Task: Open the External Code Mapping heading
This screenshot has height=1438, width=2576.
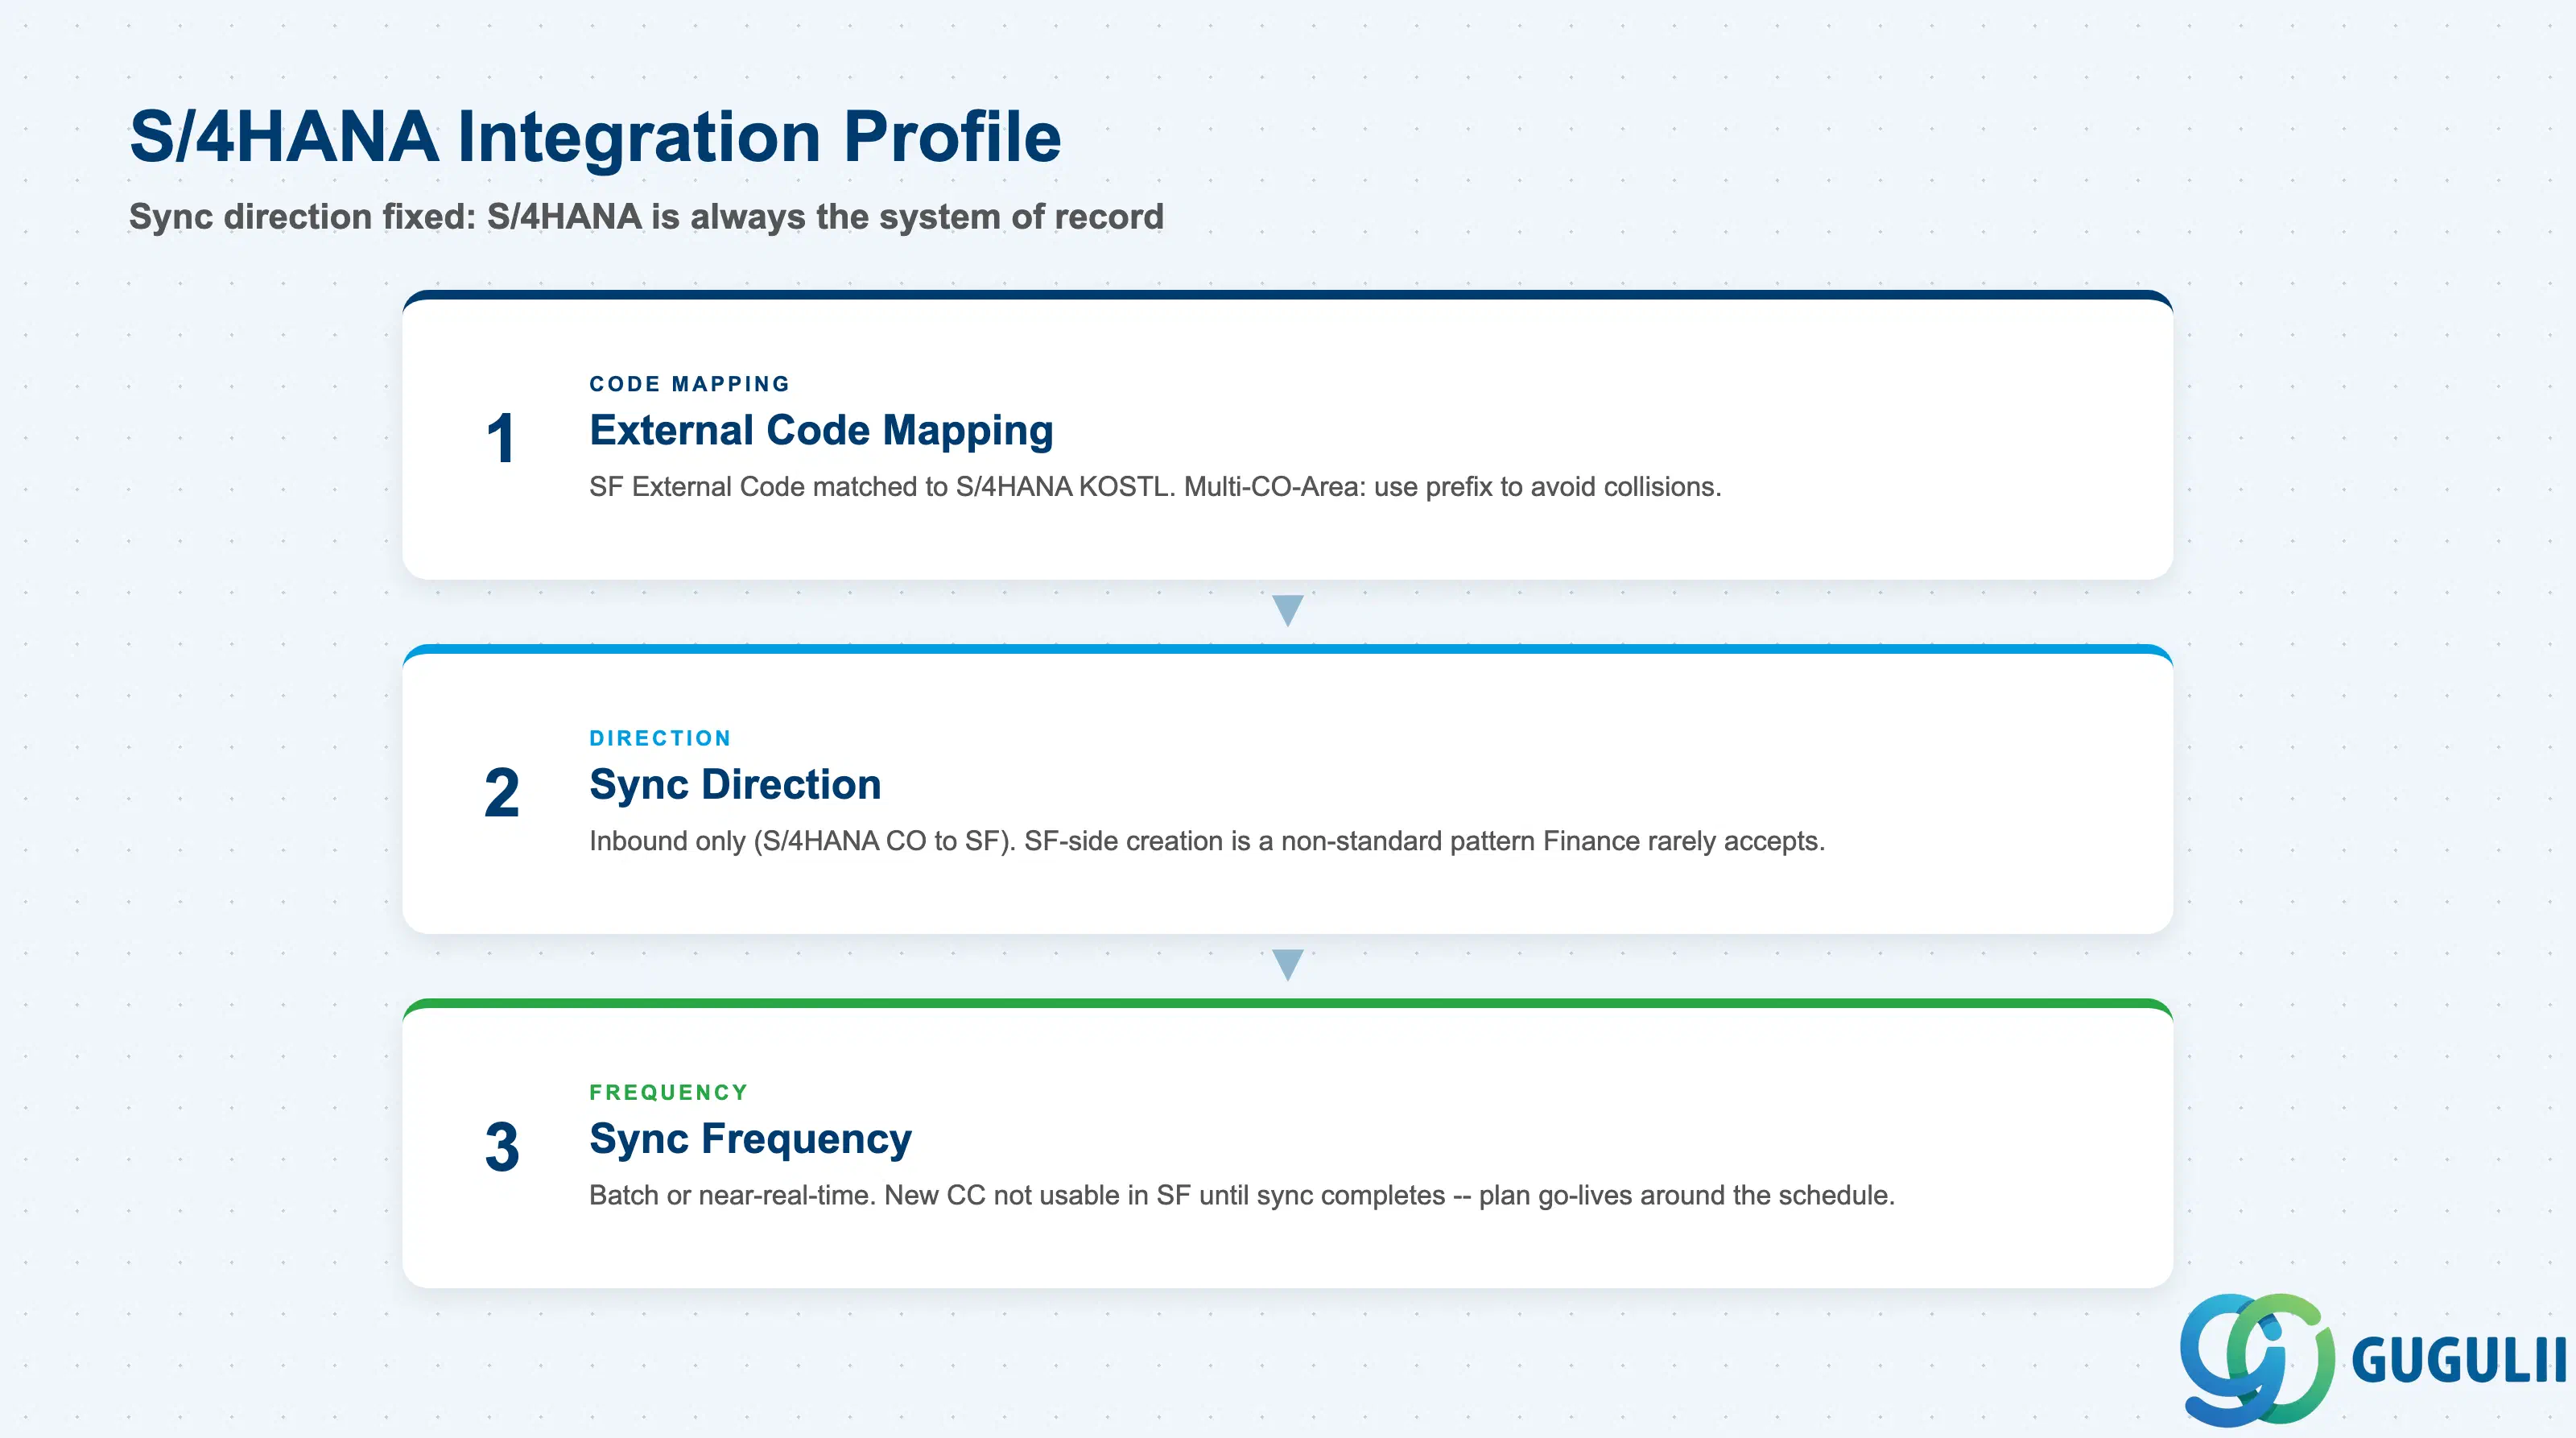Action: (821, 430)
